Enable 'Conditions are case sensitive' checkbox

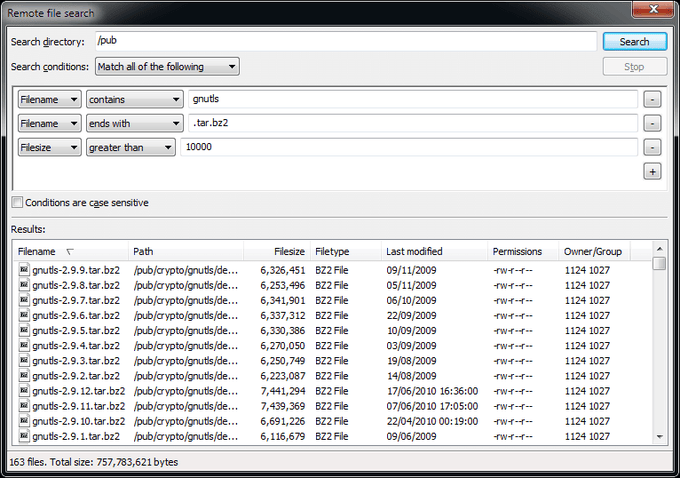point(17,203)
